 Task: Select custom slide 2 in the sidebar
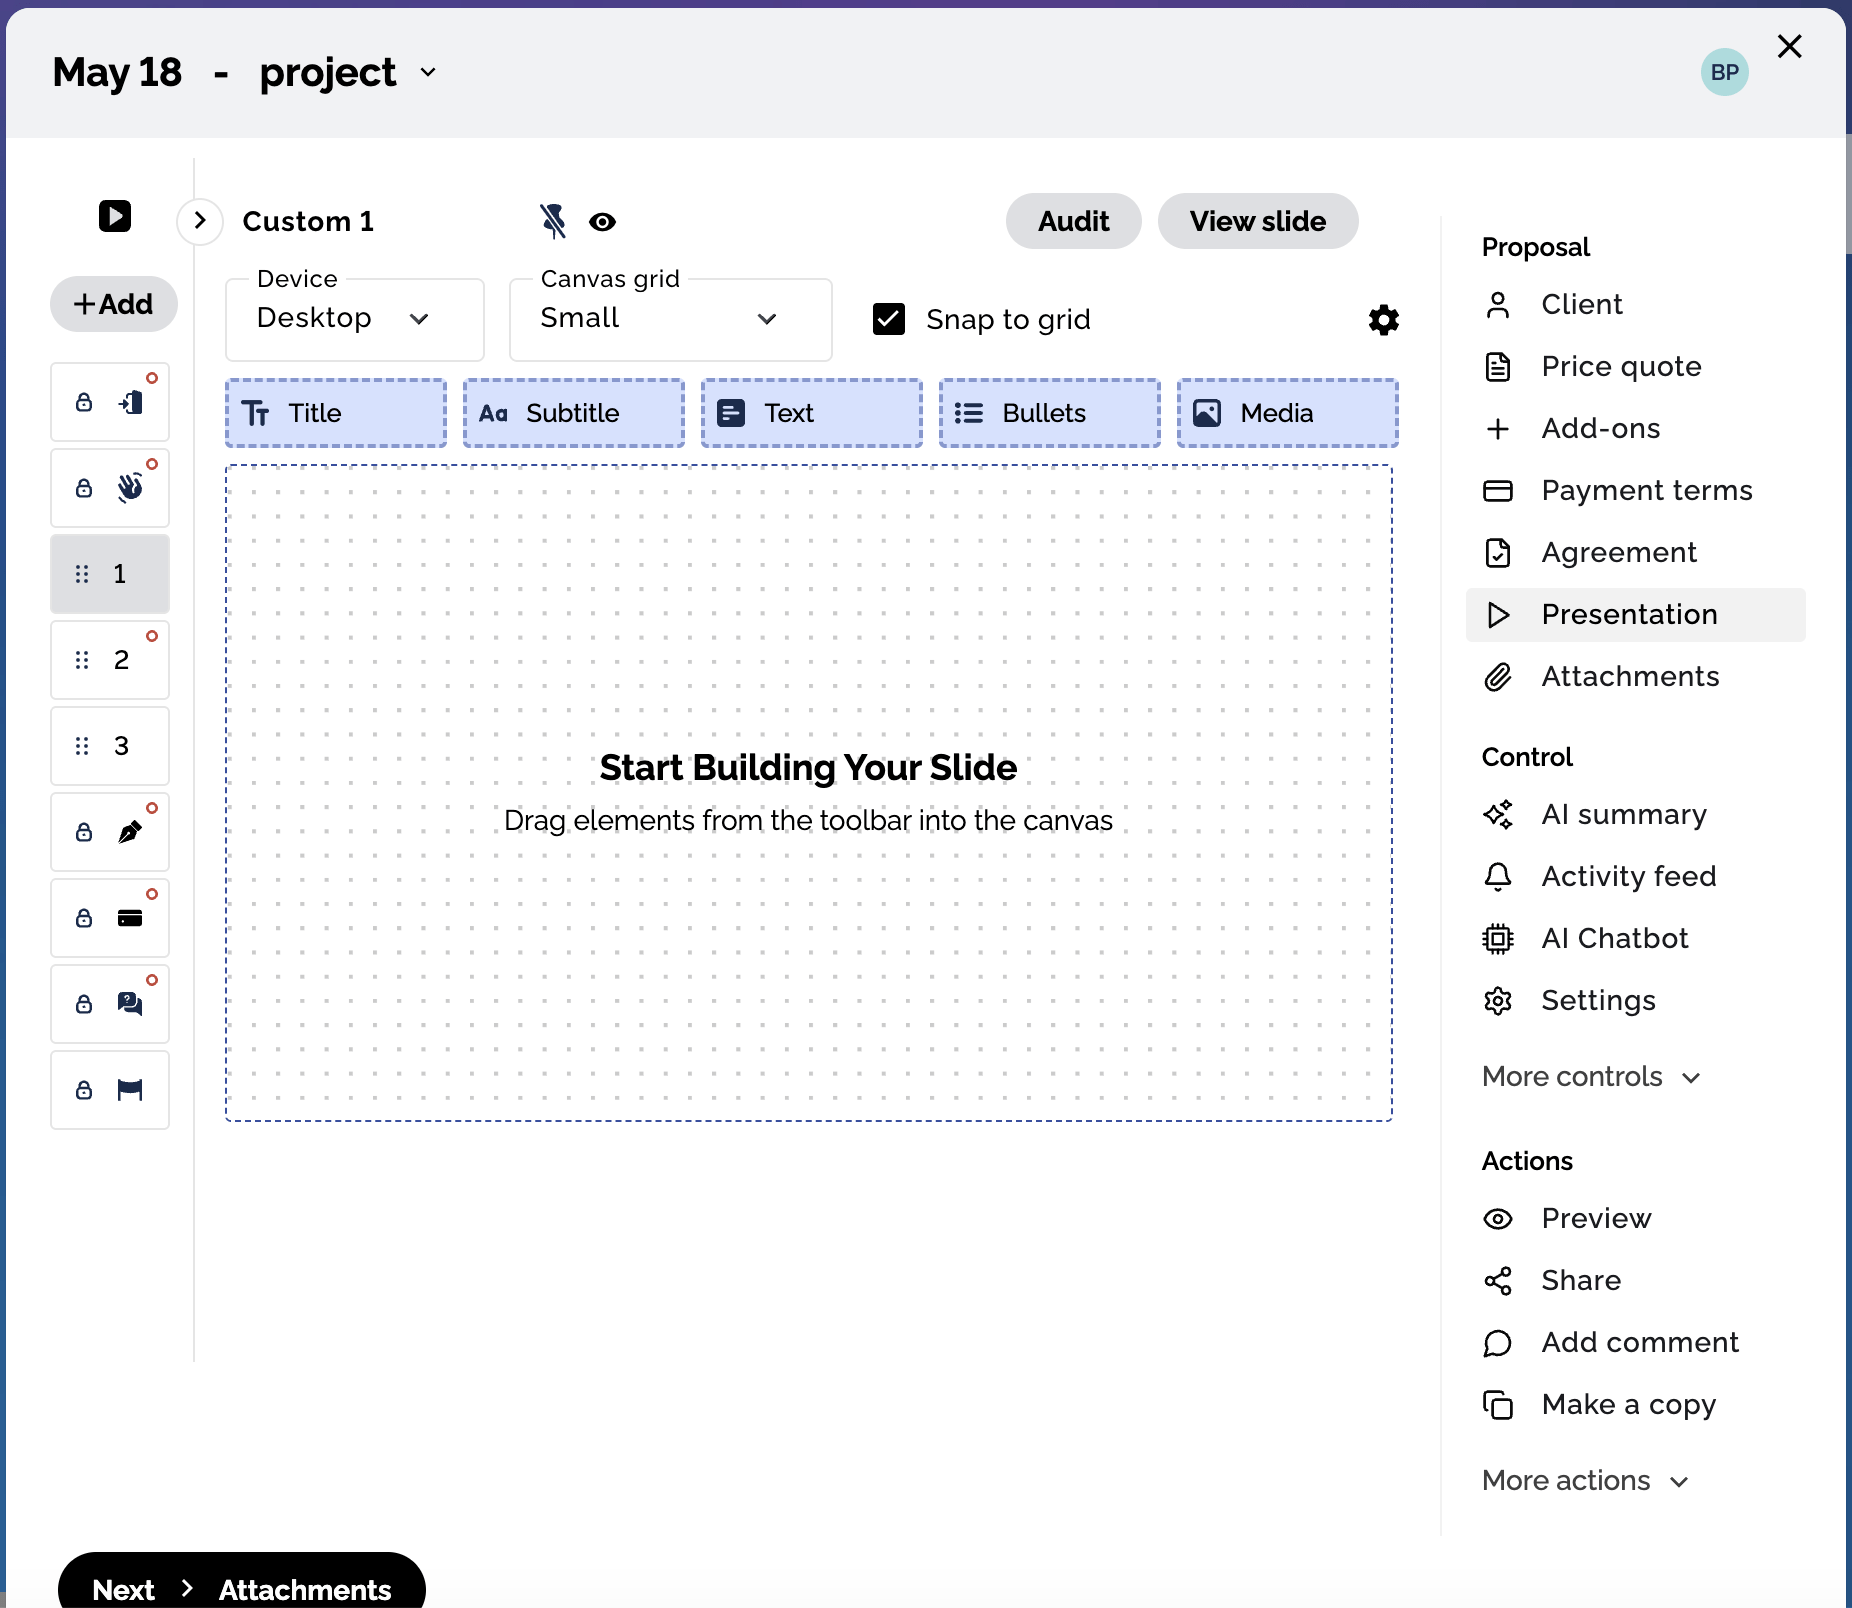(110, 660)
